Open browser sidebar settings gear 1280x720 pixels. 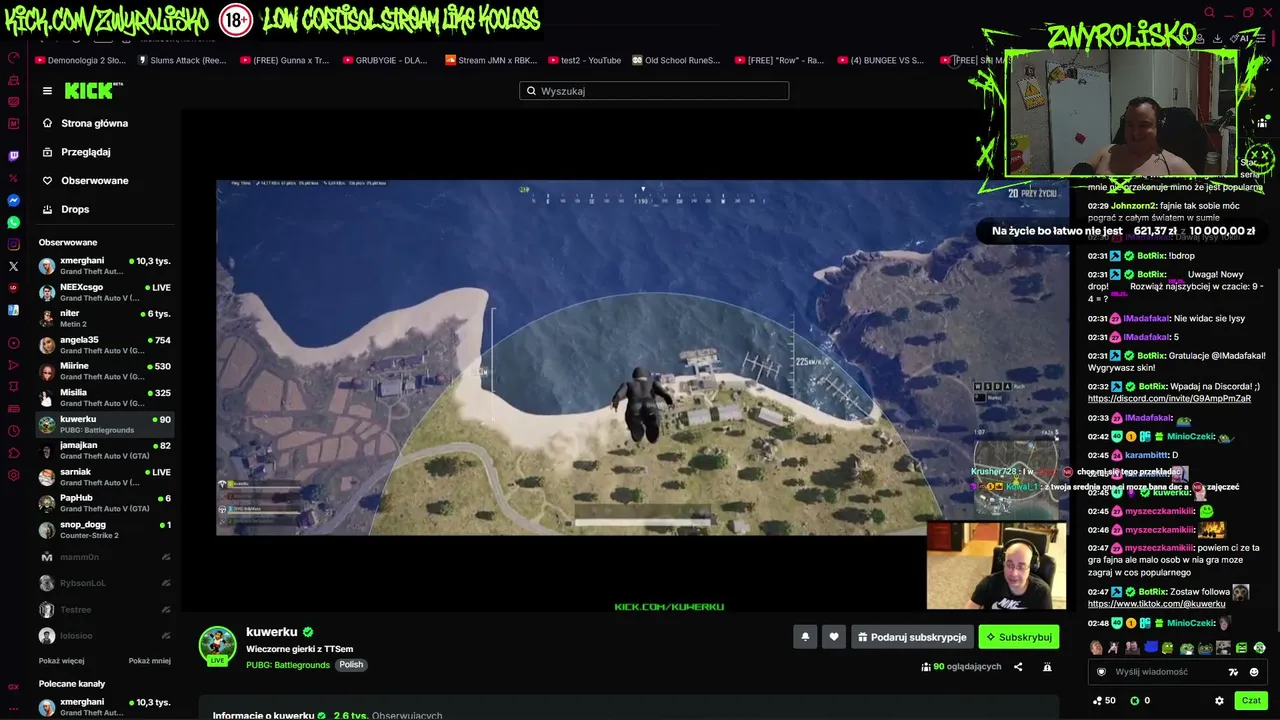(x=13, y=475)
